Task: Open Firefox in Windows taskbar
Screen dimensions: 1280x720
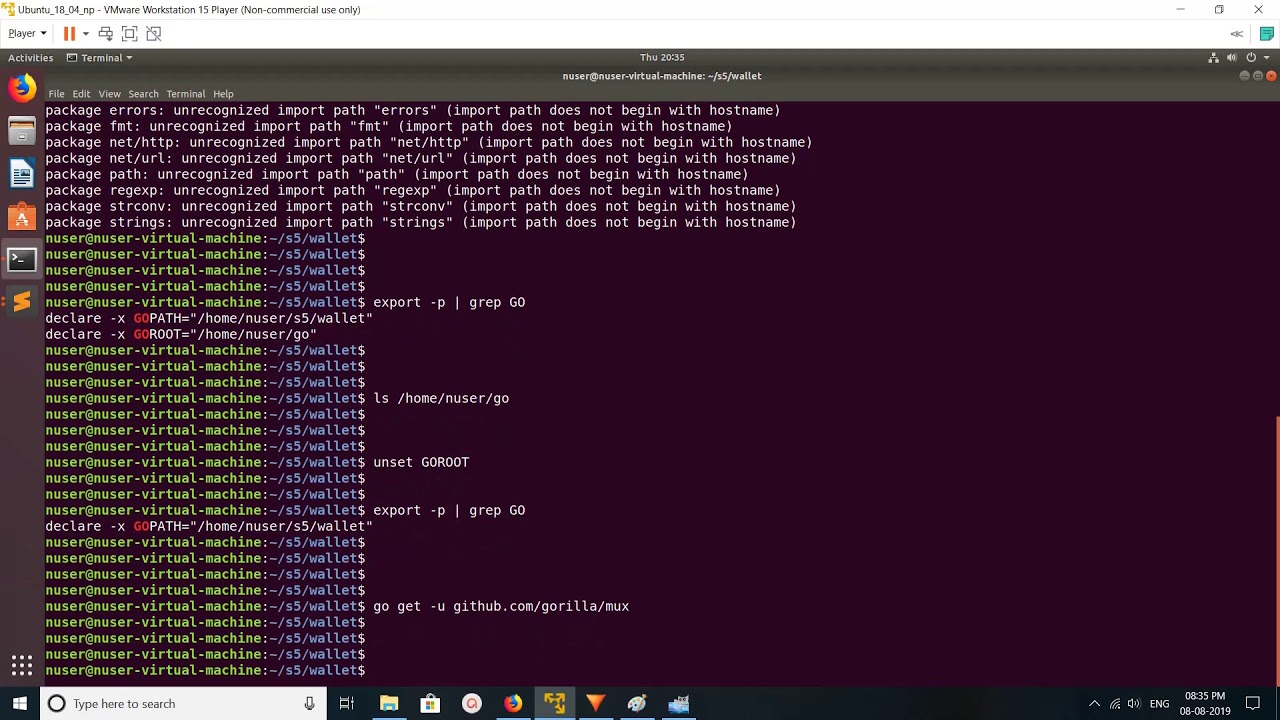Action: pyautogui.click(x=513, y=704)
